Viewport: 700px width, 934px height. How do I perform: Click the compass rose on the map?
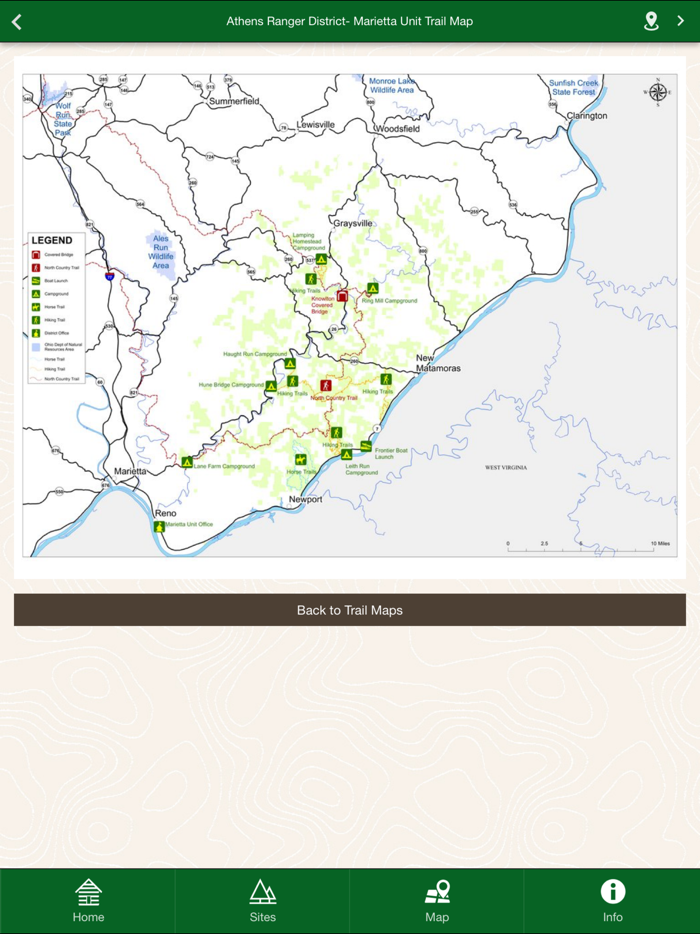pos(658,92)
